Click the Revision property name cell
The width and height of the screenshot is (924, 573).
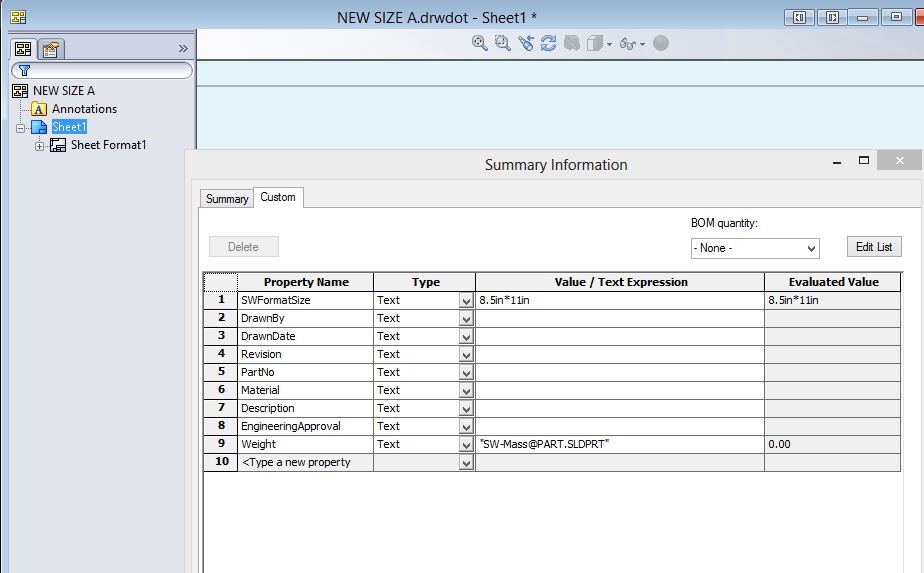[x=305, y=354]
